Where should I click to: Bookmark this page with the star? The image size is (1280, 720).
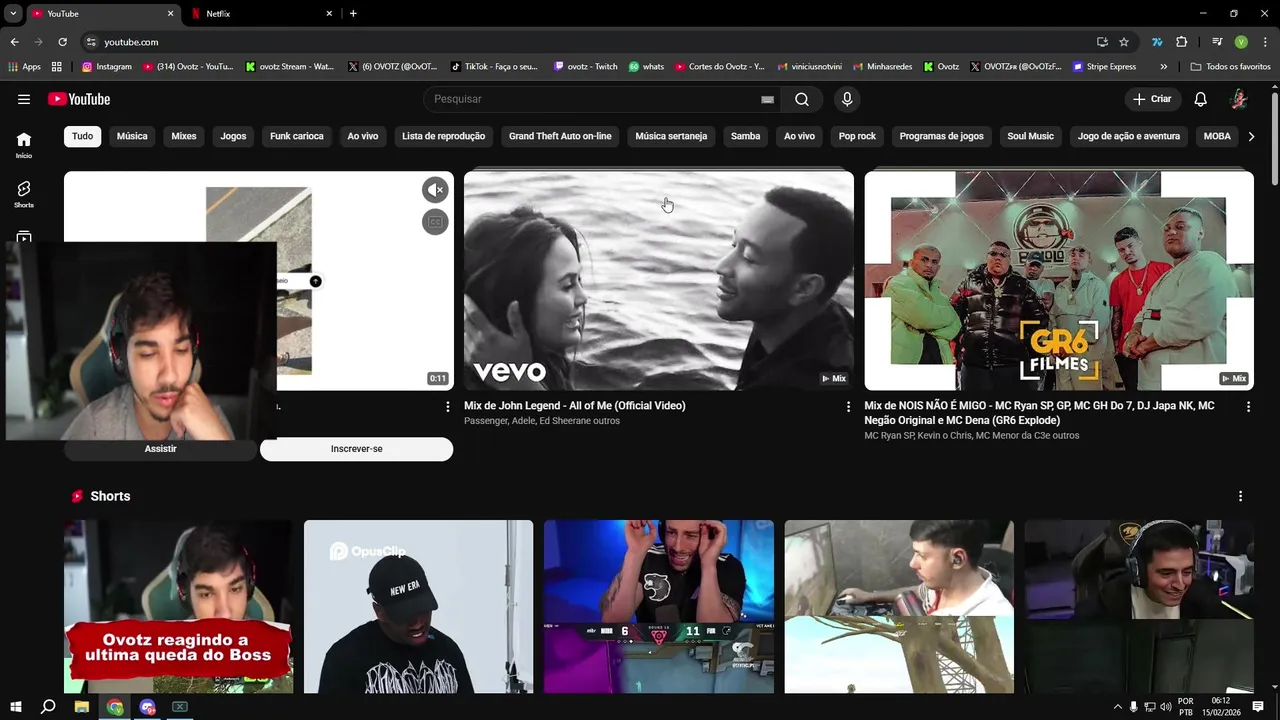point(1124,42)
